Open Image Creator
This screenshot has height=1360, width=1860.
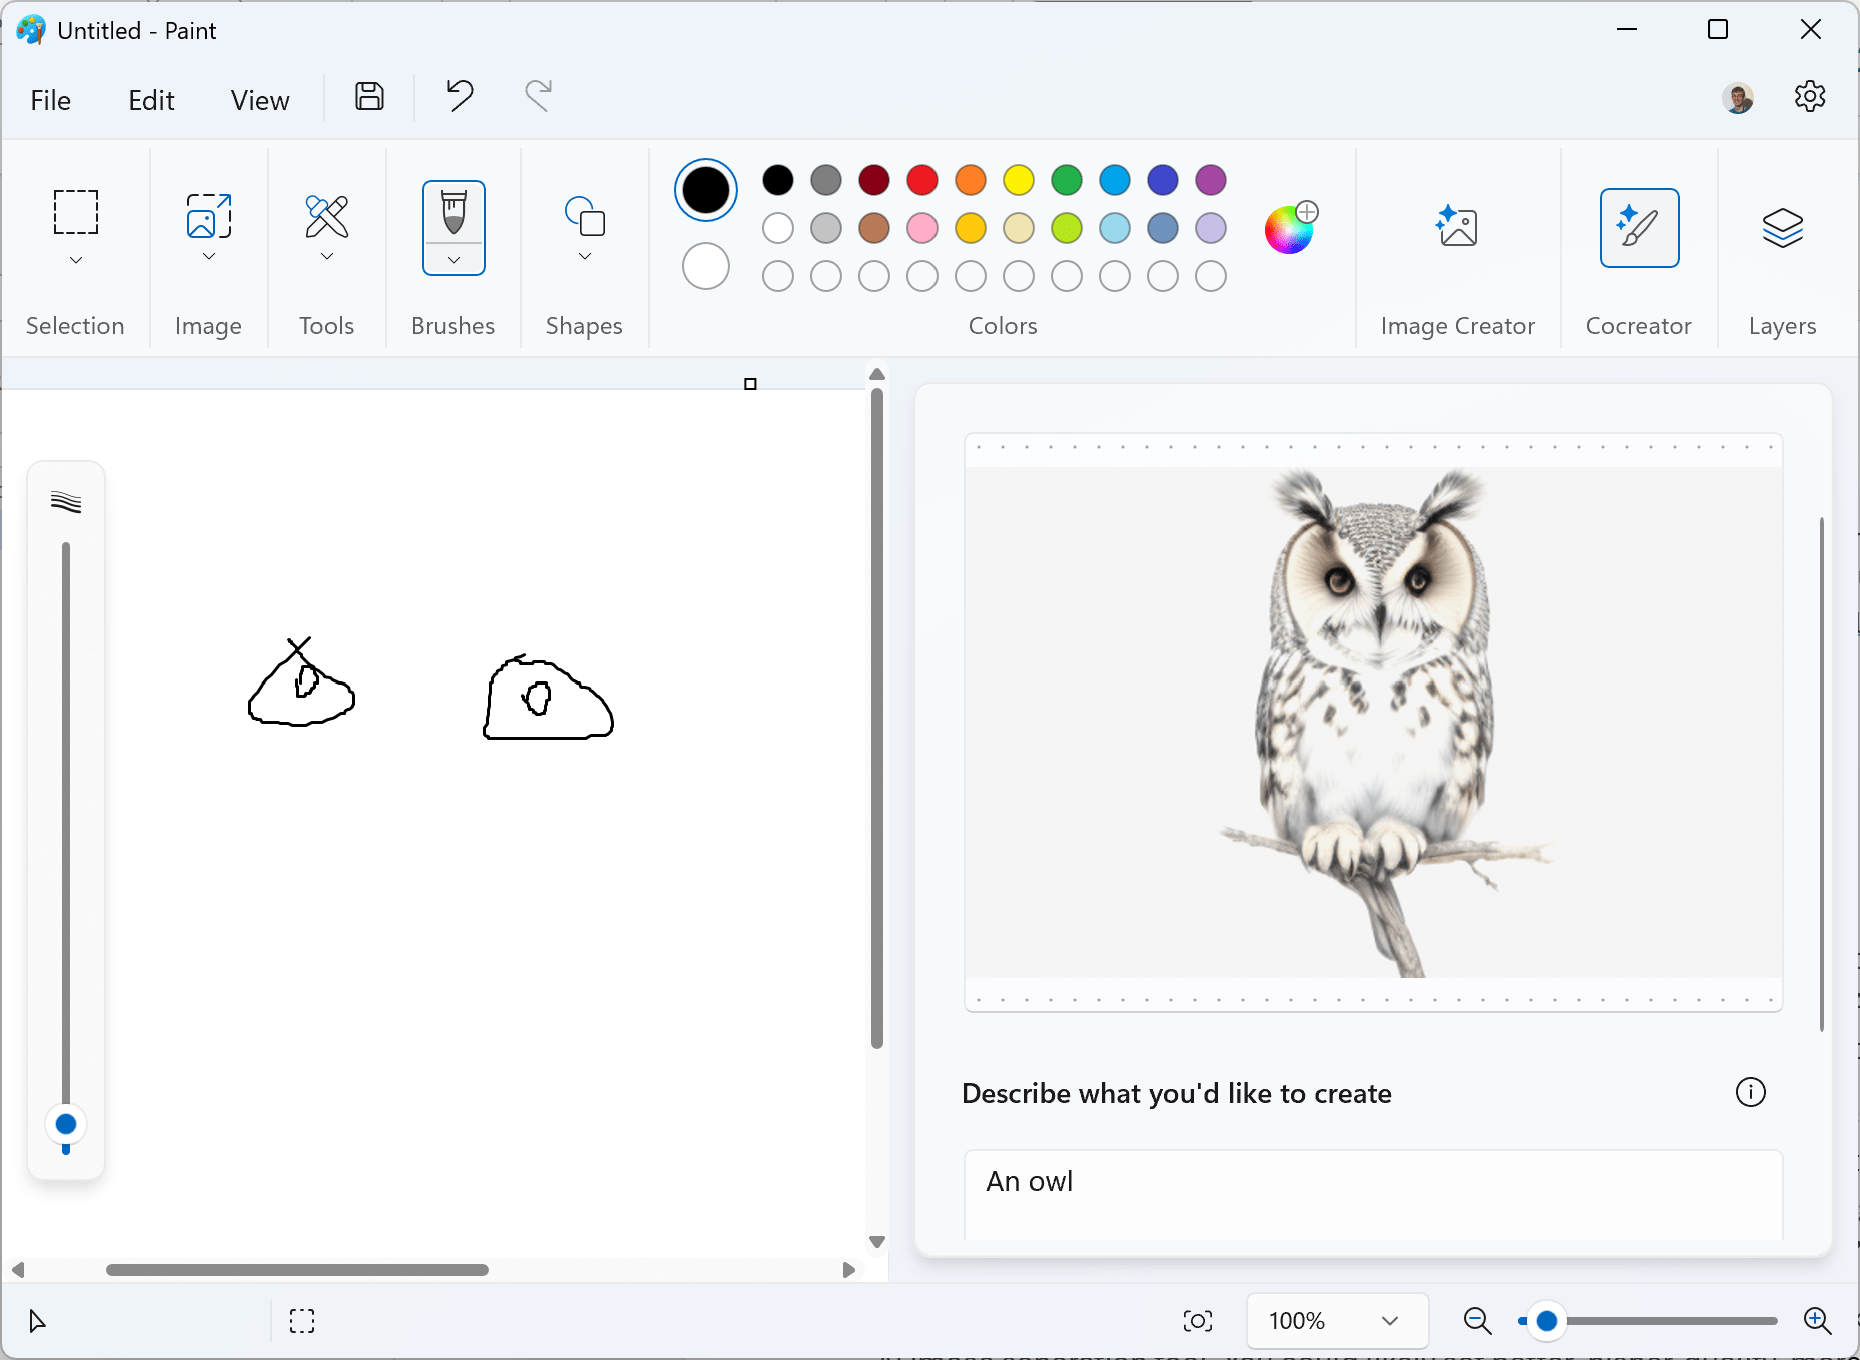1457,227
